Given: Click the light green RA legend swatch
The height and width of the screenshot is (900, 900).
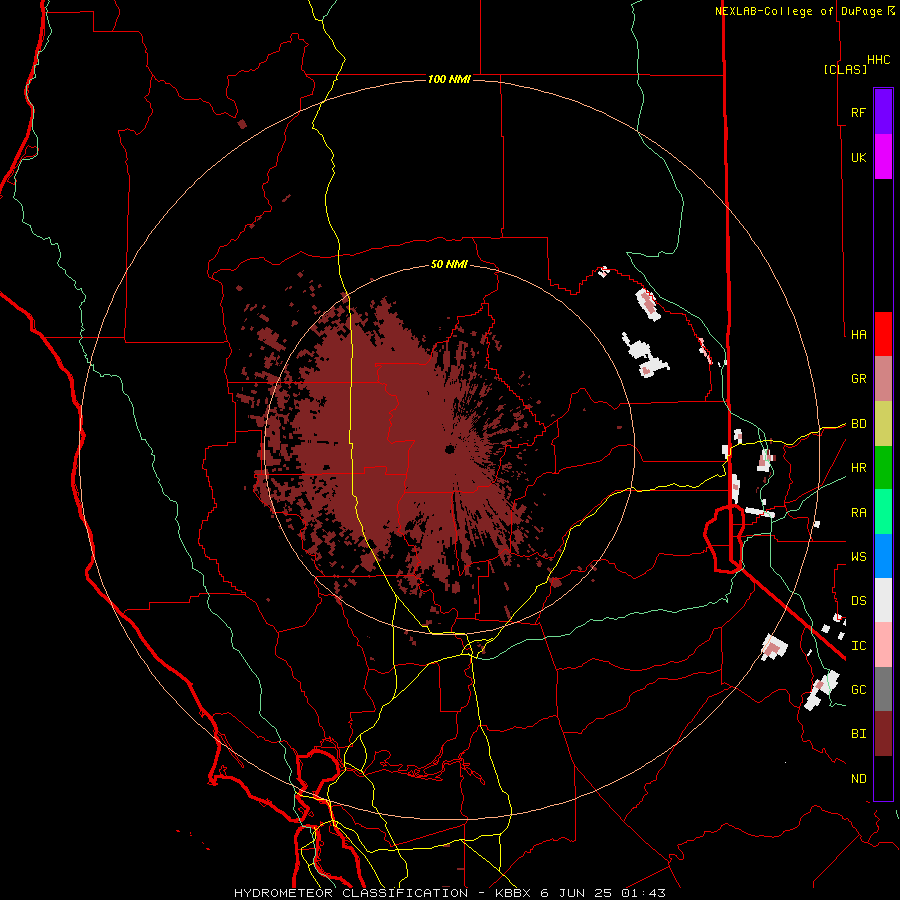Looking at the screenshot, I should (883, 512).
